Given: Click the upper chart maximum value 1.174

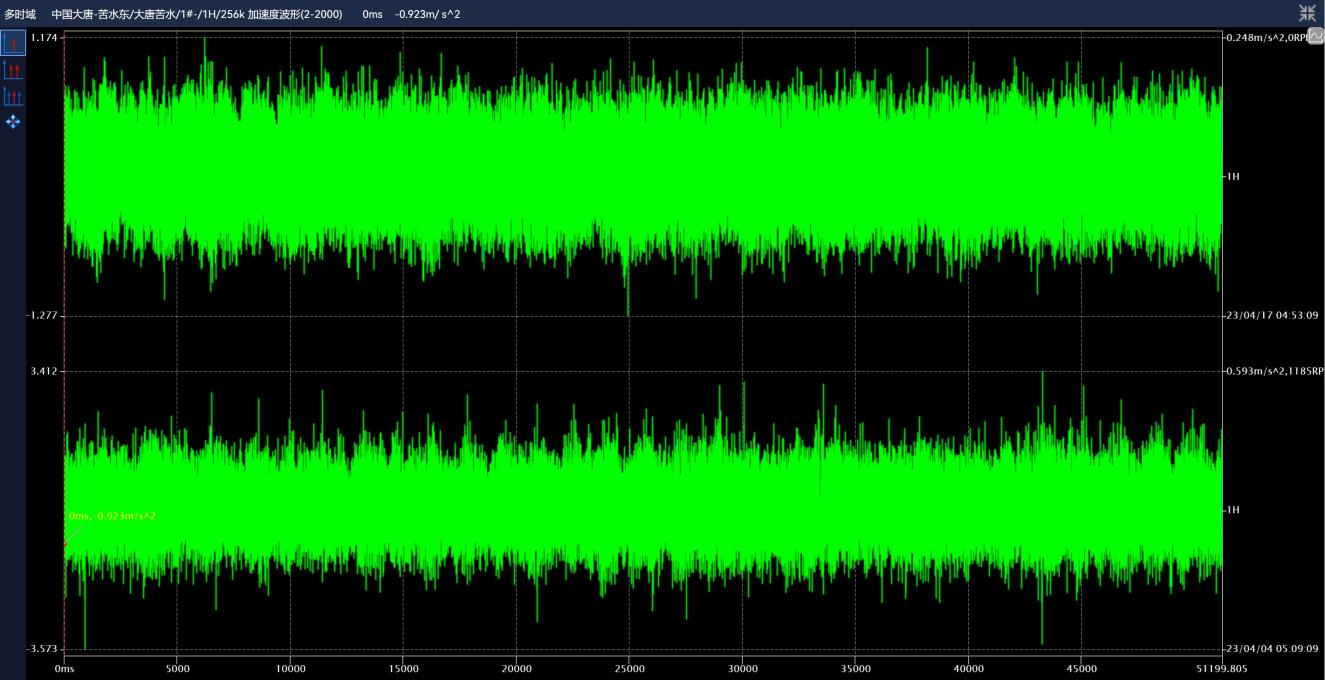Looking at the screenshot, I should pyautogui.click(x=44, y=37).
